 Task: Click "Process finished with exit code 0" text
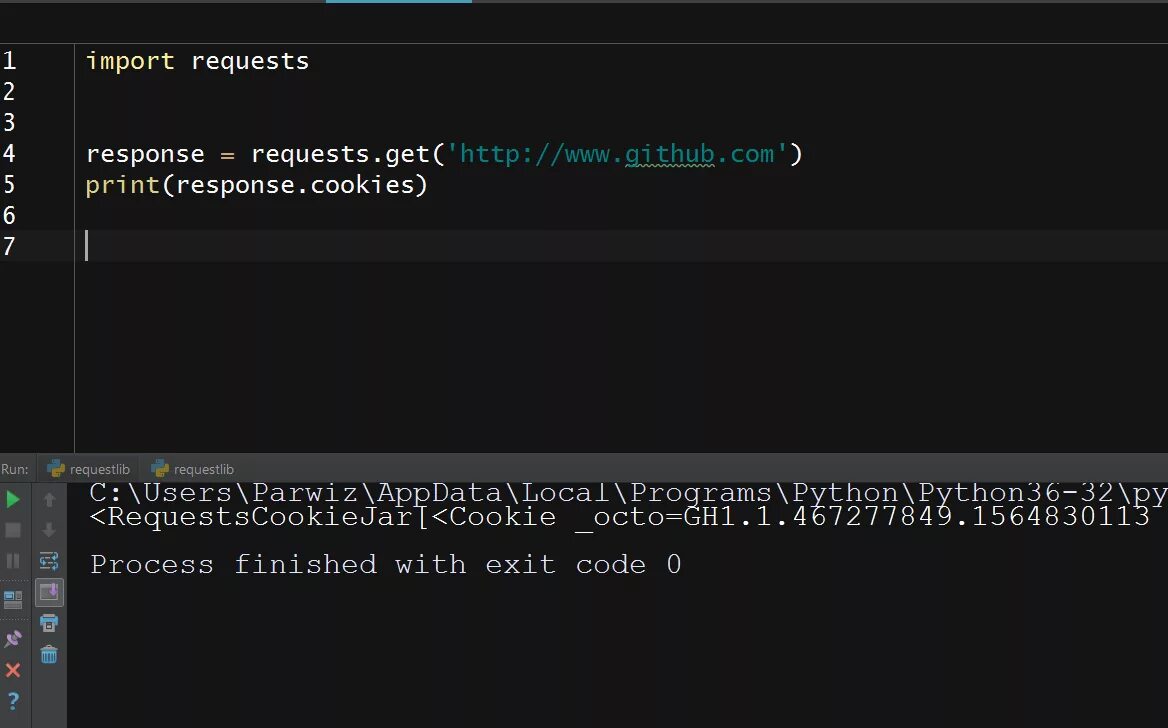385,565
